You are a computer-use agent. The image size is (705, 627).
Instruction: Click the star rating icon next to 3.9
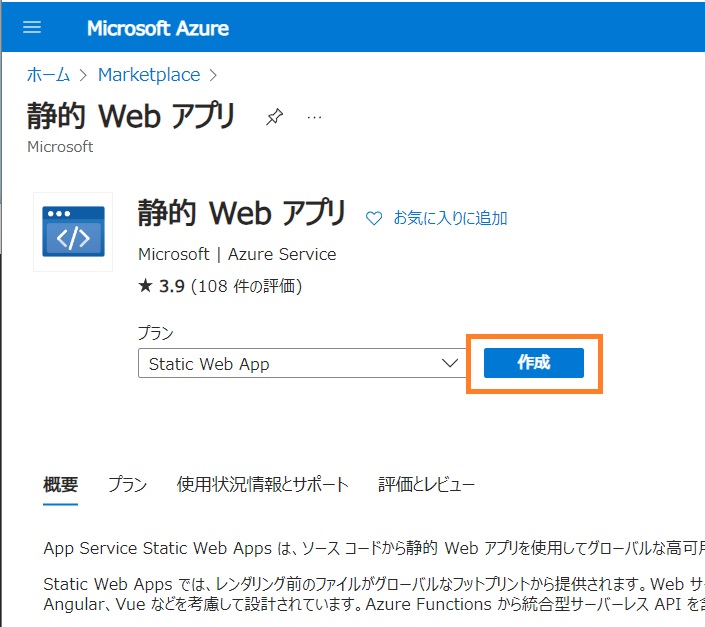145,287
